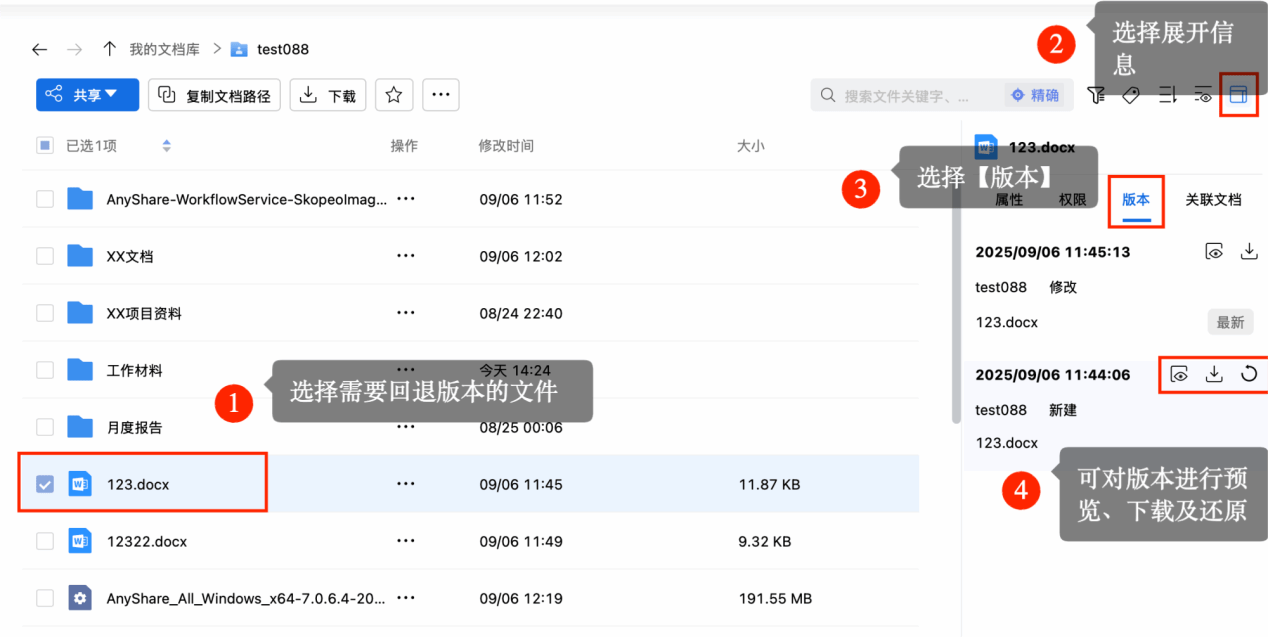Toggle the details panel icon
The width and height of the screenshot is (1268, 637).
point(1238,95)
